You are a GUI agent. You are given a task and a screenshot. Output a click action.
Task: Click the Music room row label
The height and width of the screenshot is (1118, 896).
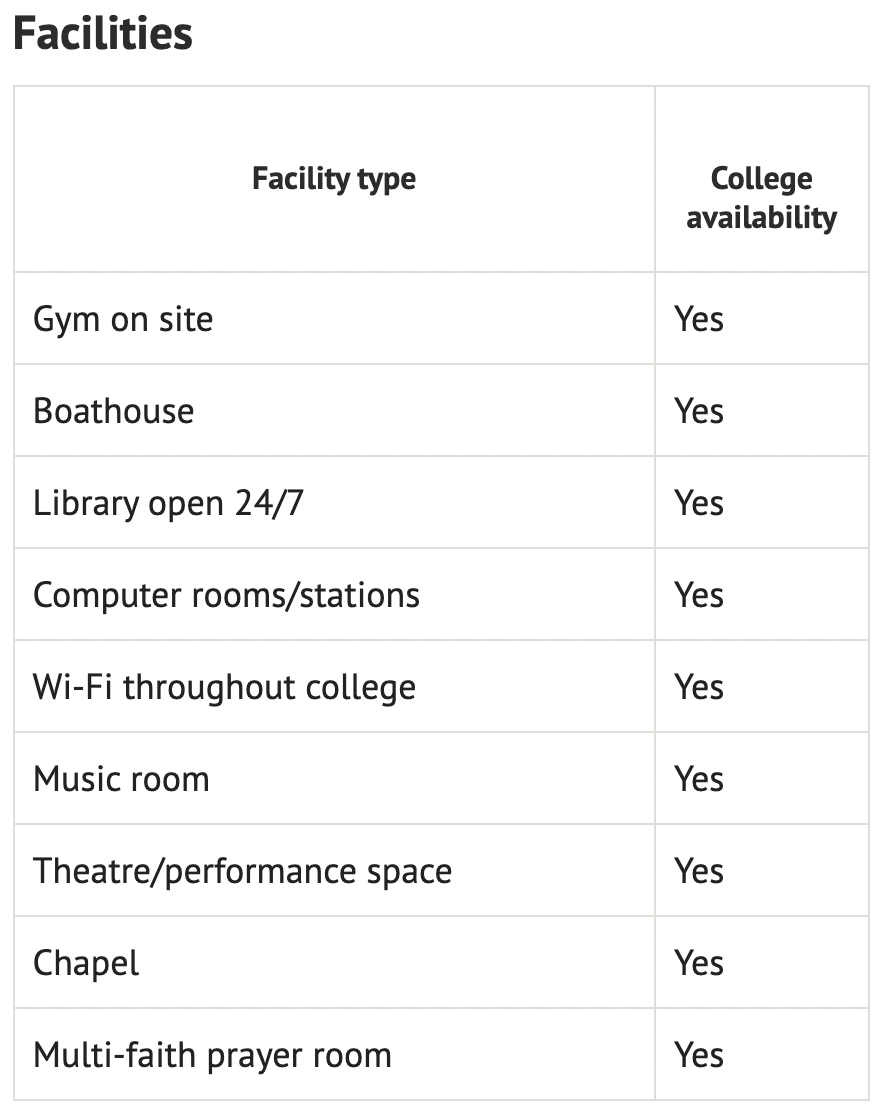click(121, 779)
